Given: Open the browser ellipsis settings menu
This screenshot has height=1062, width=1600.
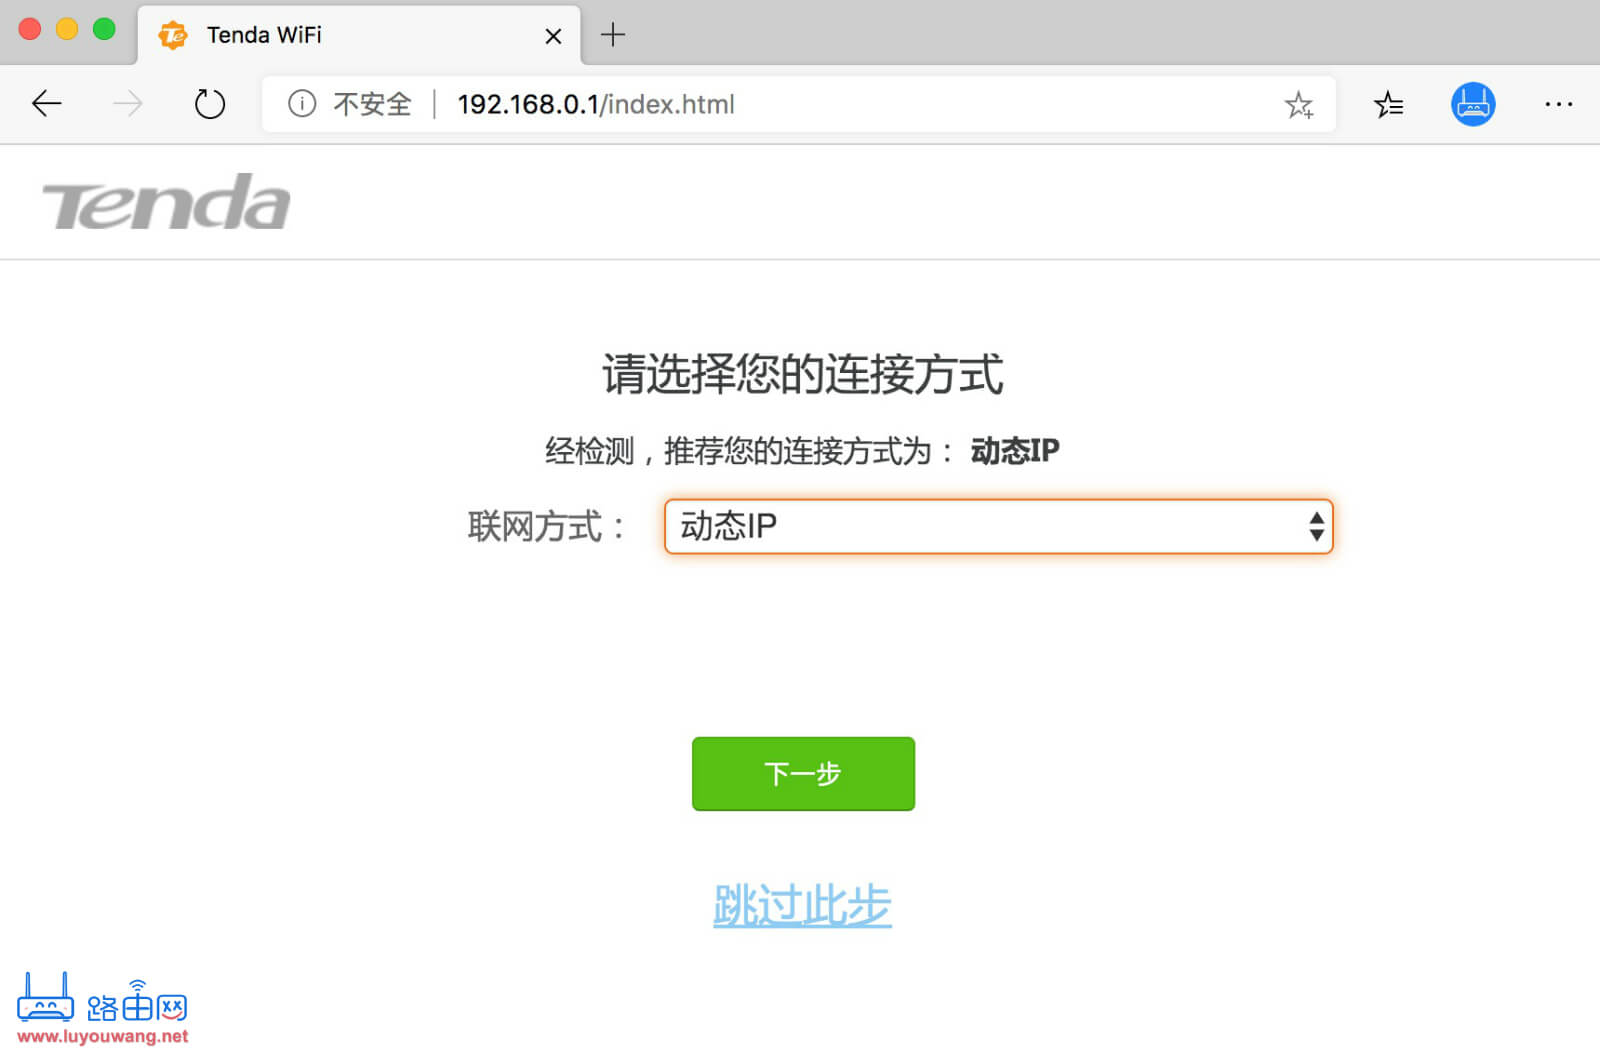Looking at the screenshot, I should click(x=1558, y=104).
